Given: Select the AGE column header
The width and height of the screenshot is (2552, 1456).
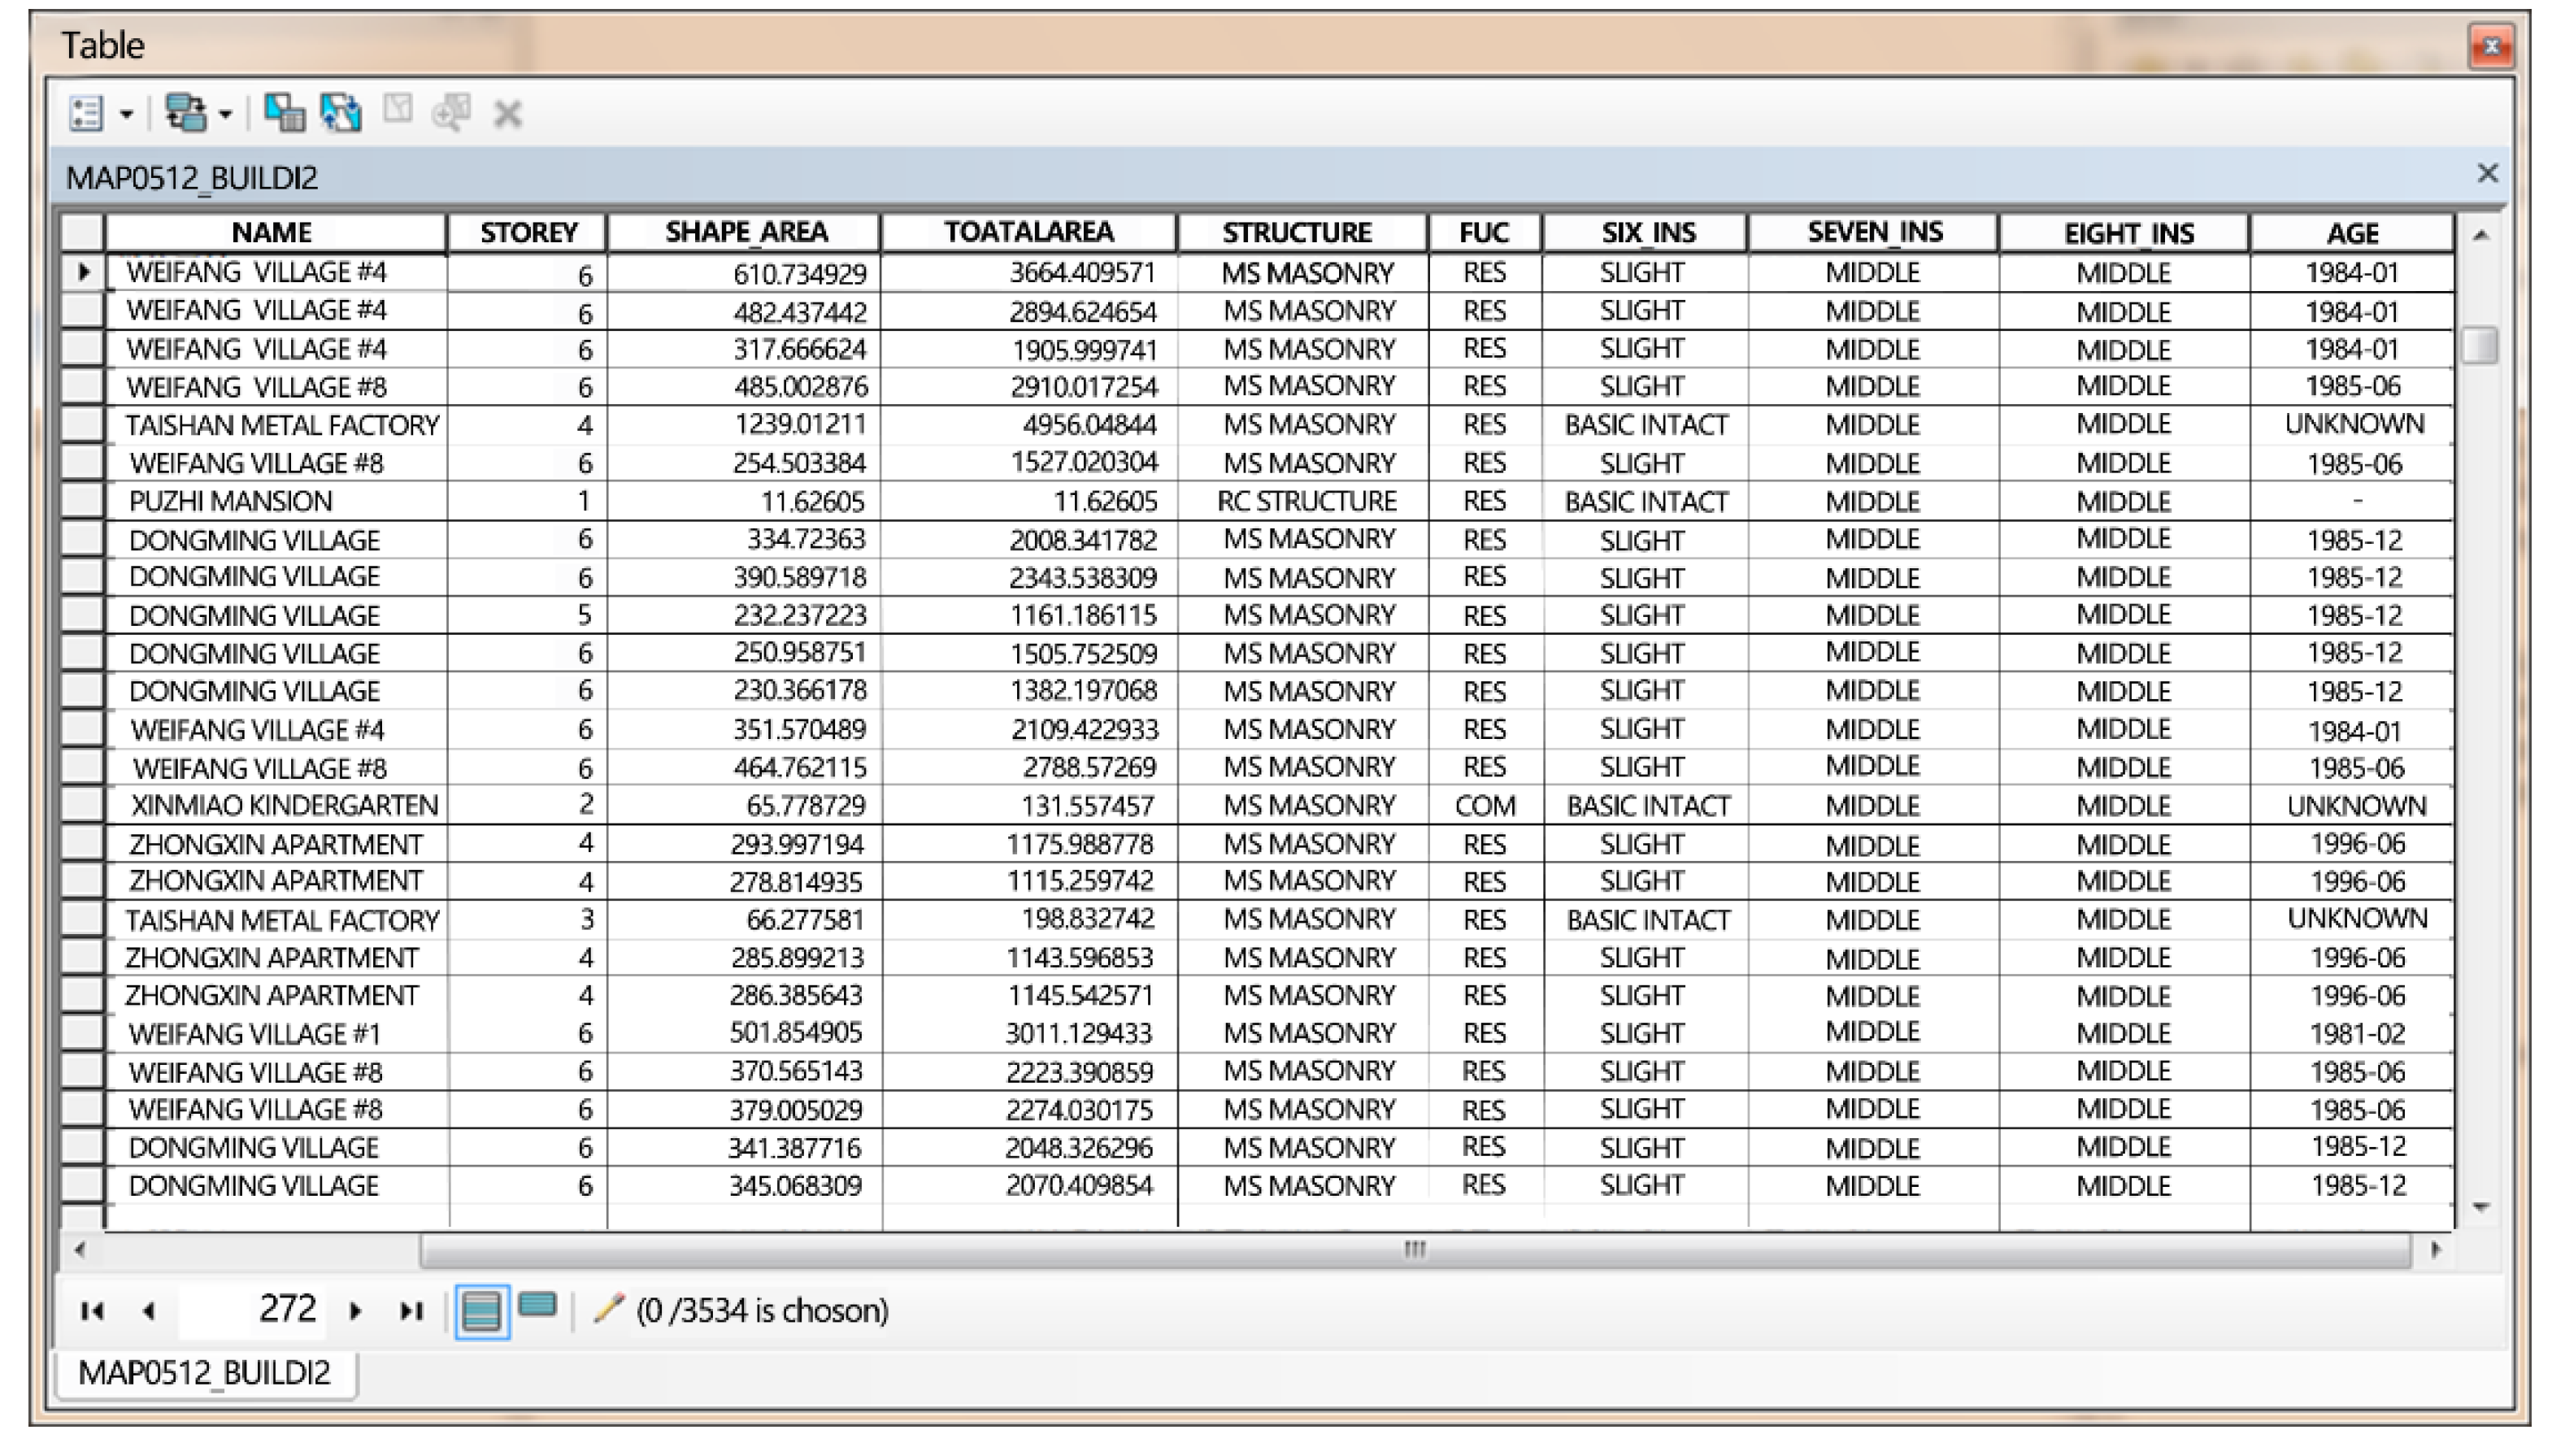Looking at the screenshot, I should pyautogui.click(x=2352, y=232).
